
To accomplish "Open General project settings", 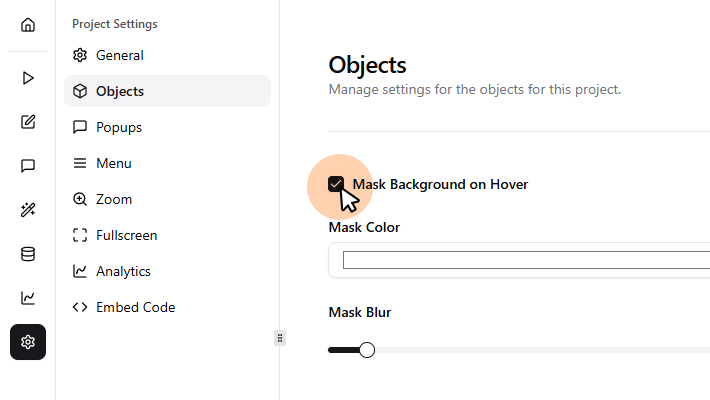I will pyautogui.click(x=119, y=55).
